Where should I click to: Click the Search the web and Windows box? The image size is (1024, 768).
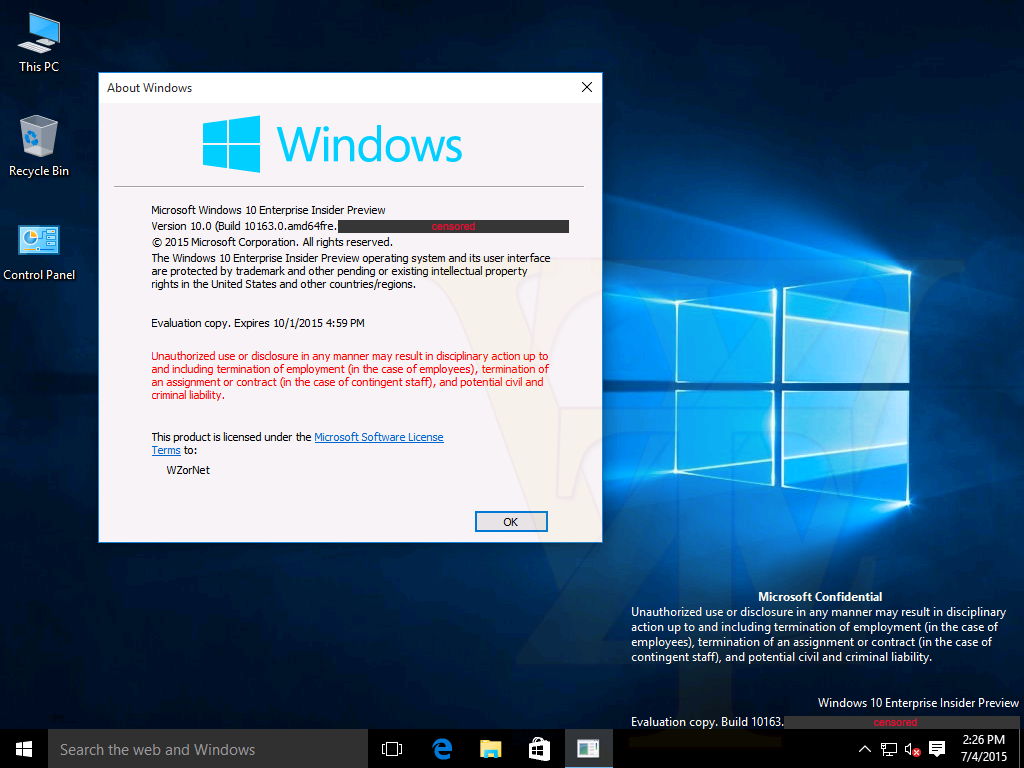tap(208, 749)
